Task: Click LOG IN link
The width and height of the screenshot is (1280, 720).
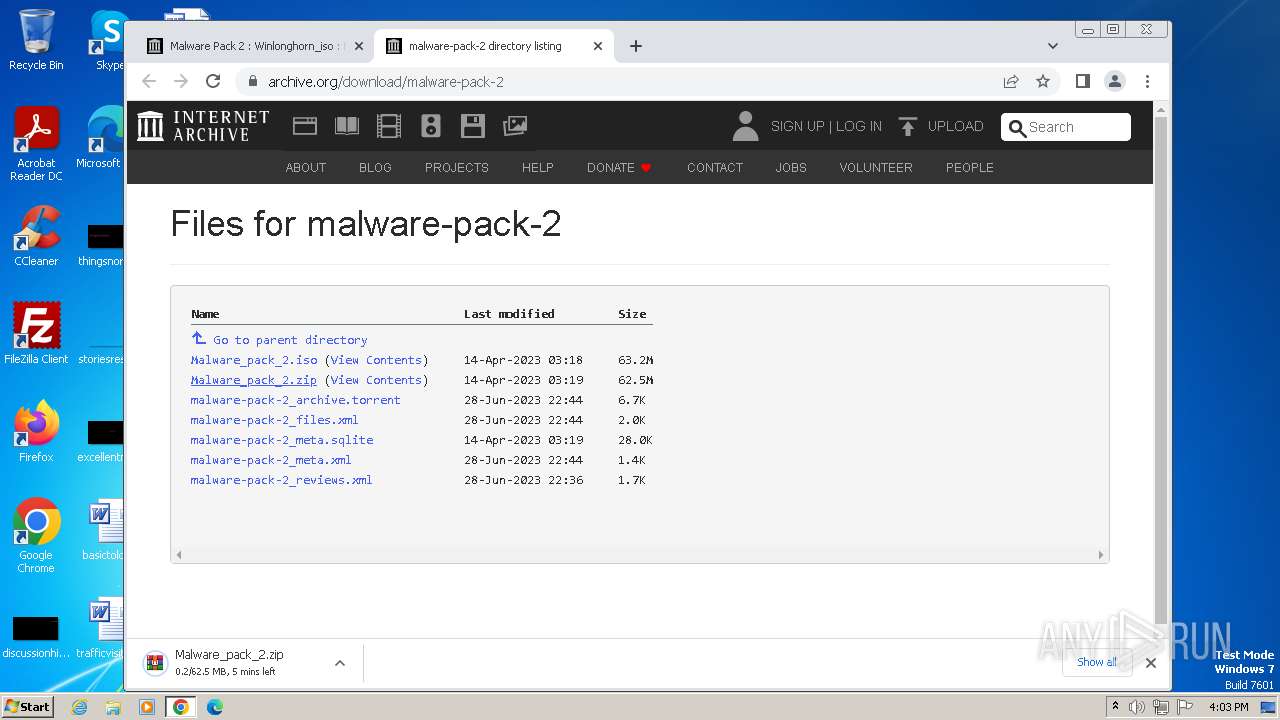Action: tap(859, 126)
